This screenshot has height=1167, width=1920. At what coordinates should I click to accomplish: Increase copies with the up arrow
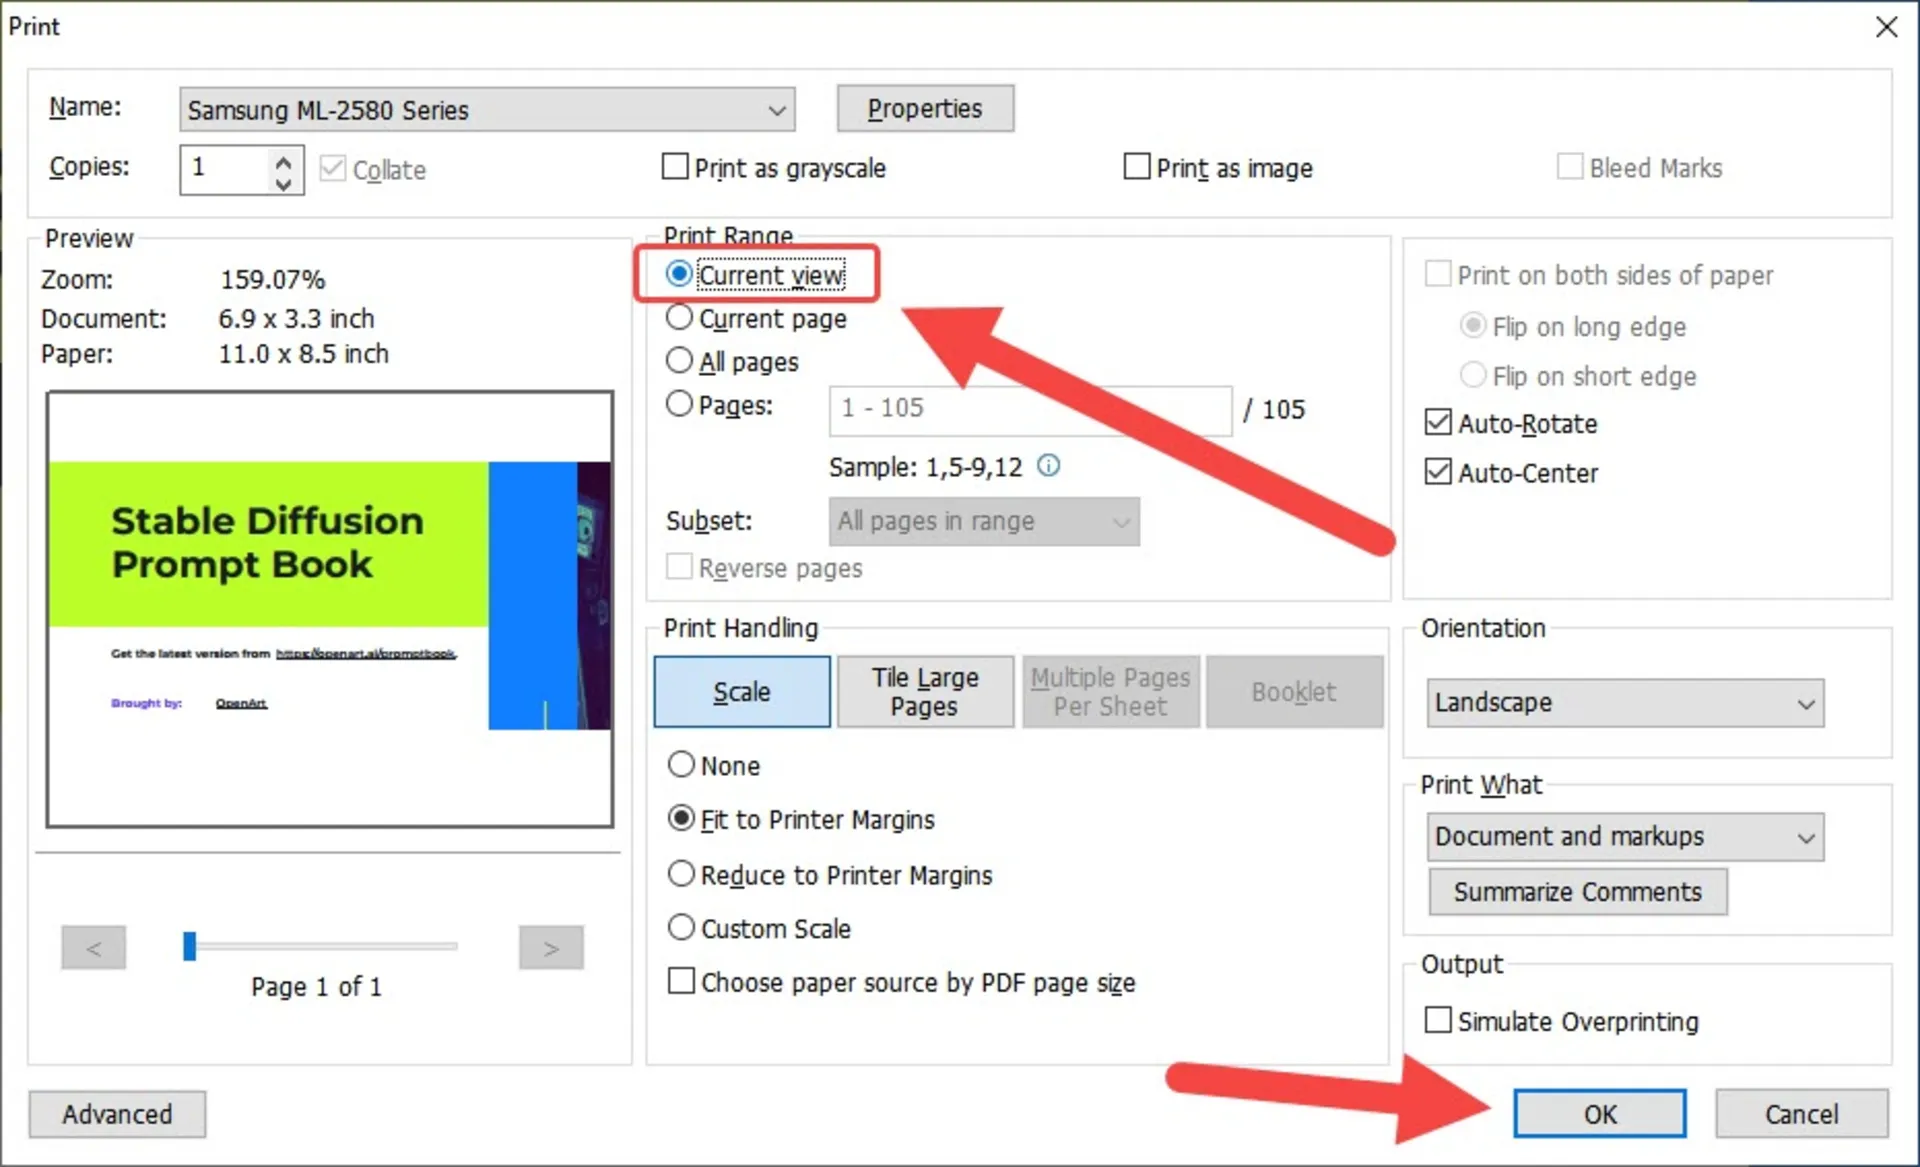(x=284, y=160)
